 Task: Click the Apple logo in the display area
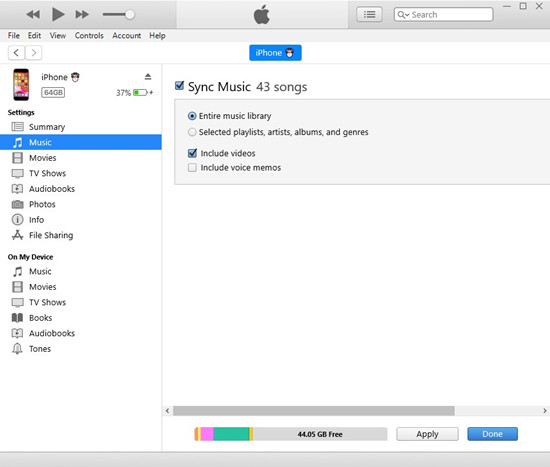[262, 15]
